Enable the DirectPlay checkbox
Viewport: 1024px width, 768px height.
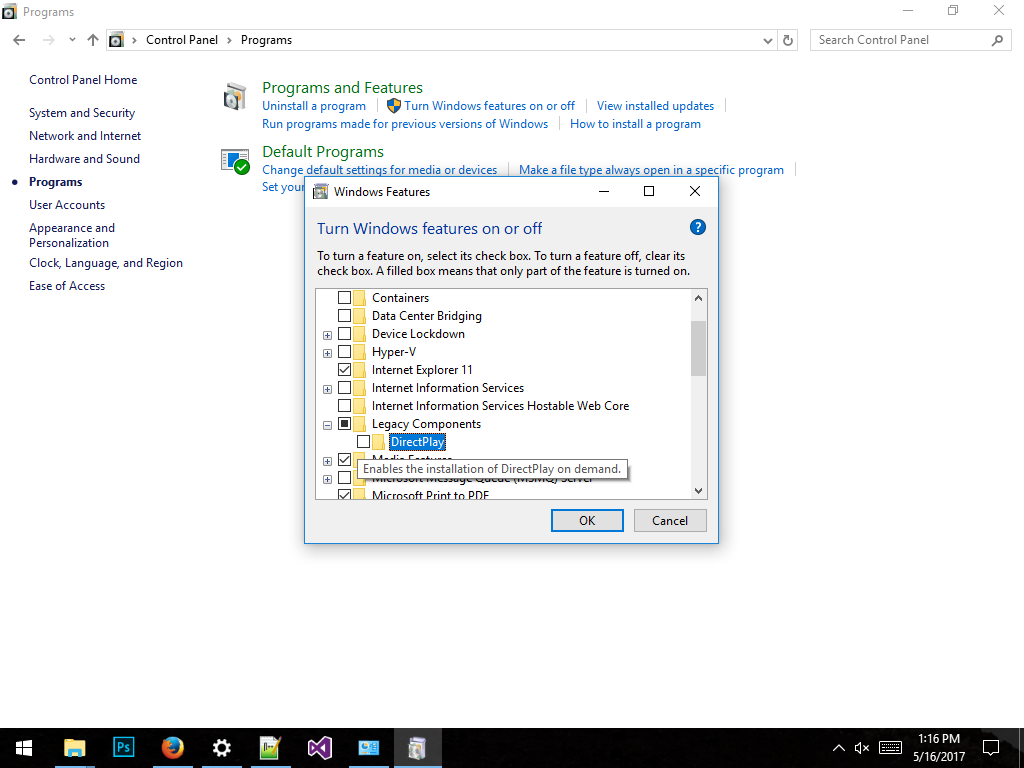pyautogui.click(x=363, y=442)
